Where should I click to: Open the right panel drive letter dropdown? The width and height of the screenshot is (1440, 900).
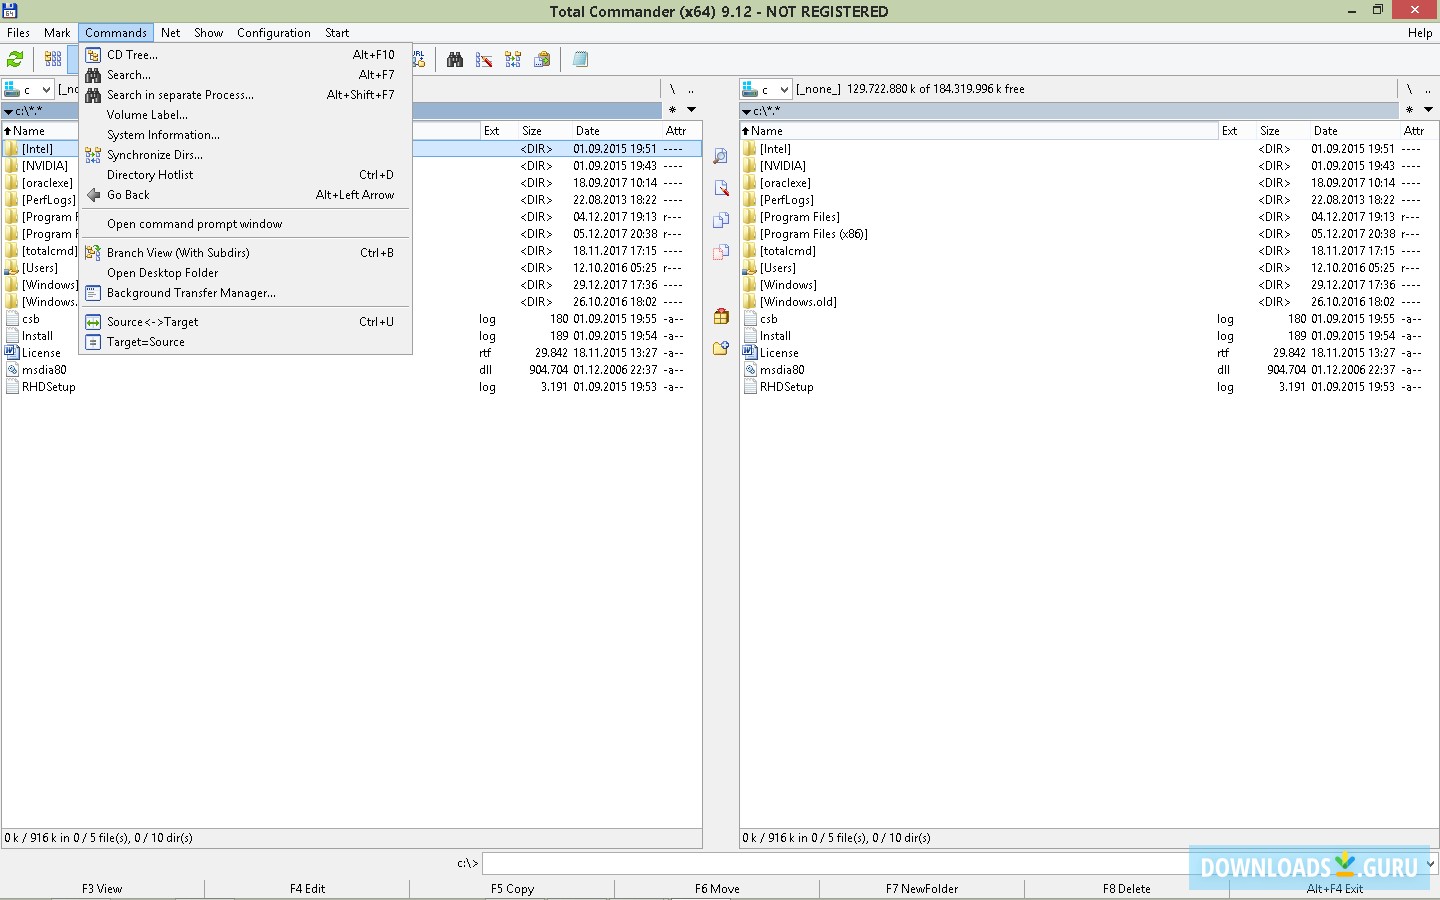click(786, 89)
